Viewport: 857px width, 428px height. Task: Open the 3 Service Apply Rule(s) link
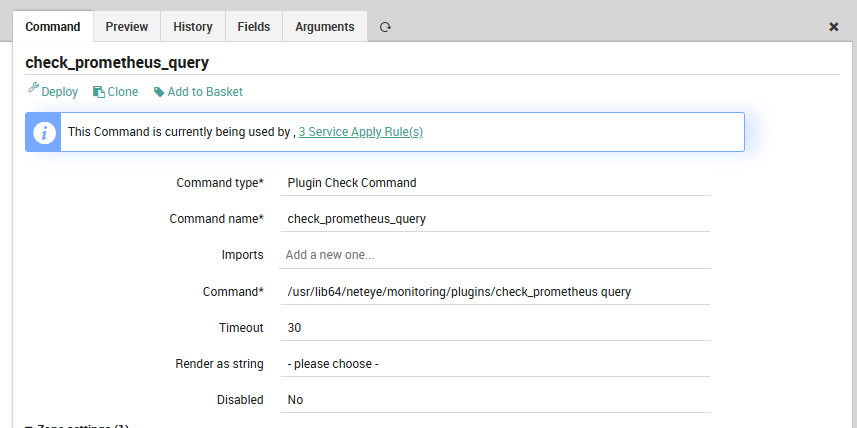(x=360, y=132)
